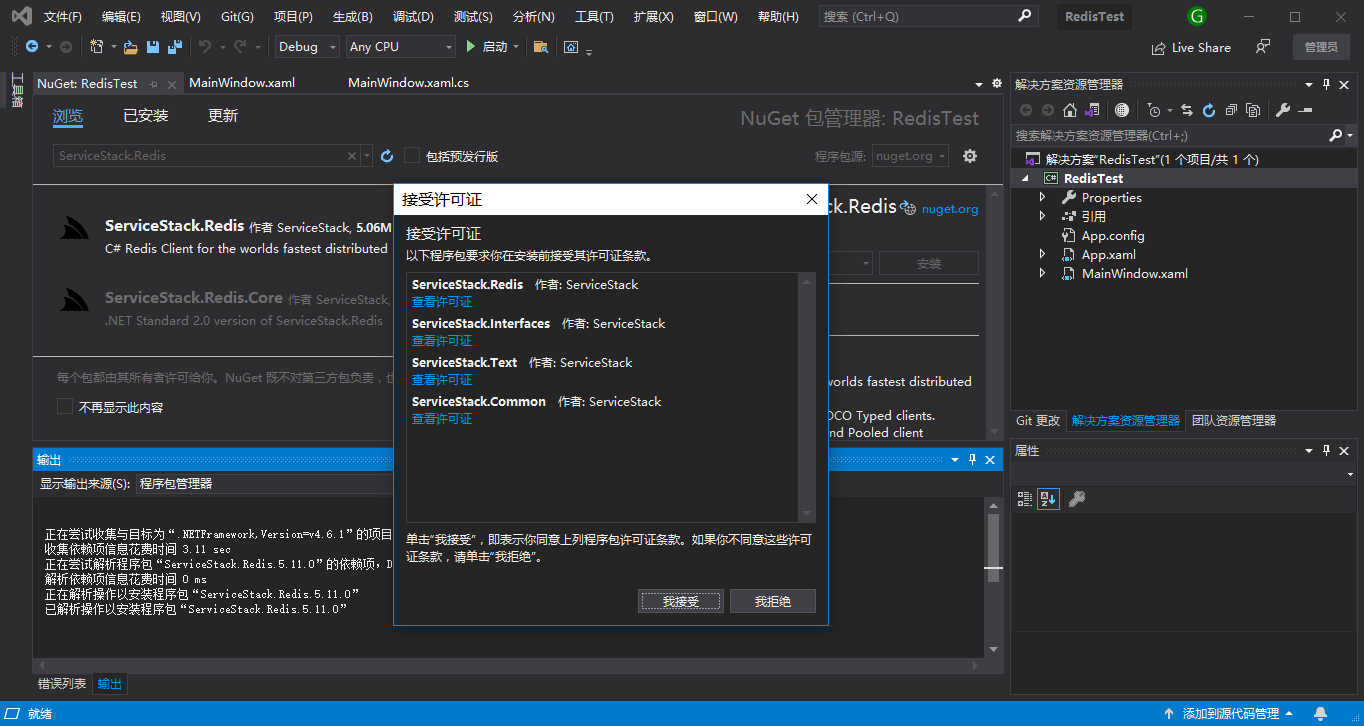Click the Save file toolbar icon
Image resolution: width=1364 pixels, height=726 pixels.
pos(153,47)
